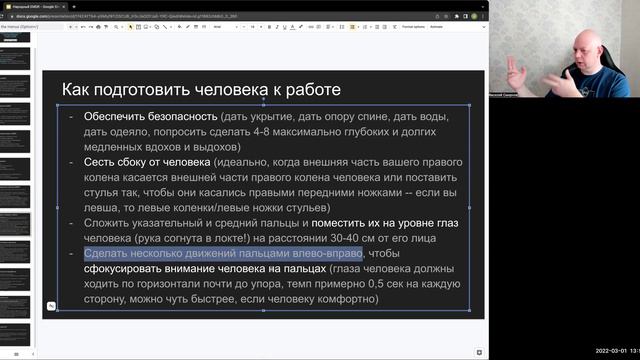Click the Insert link icon

pyautogui.click(x=311, y=27)
